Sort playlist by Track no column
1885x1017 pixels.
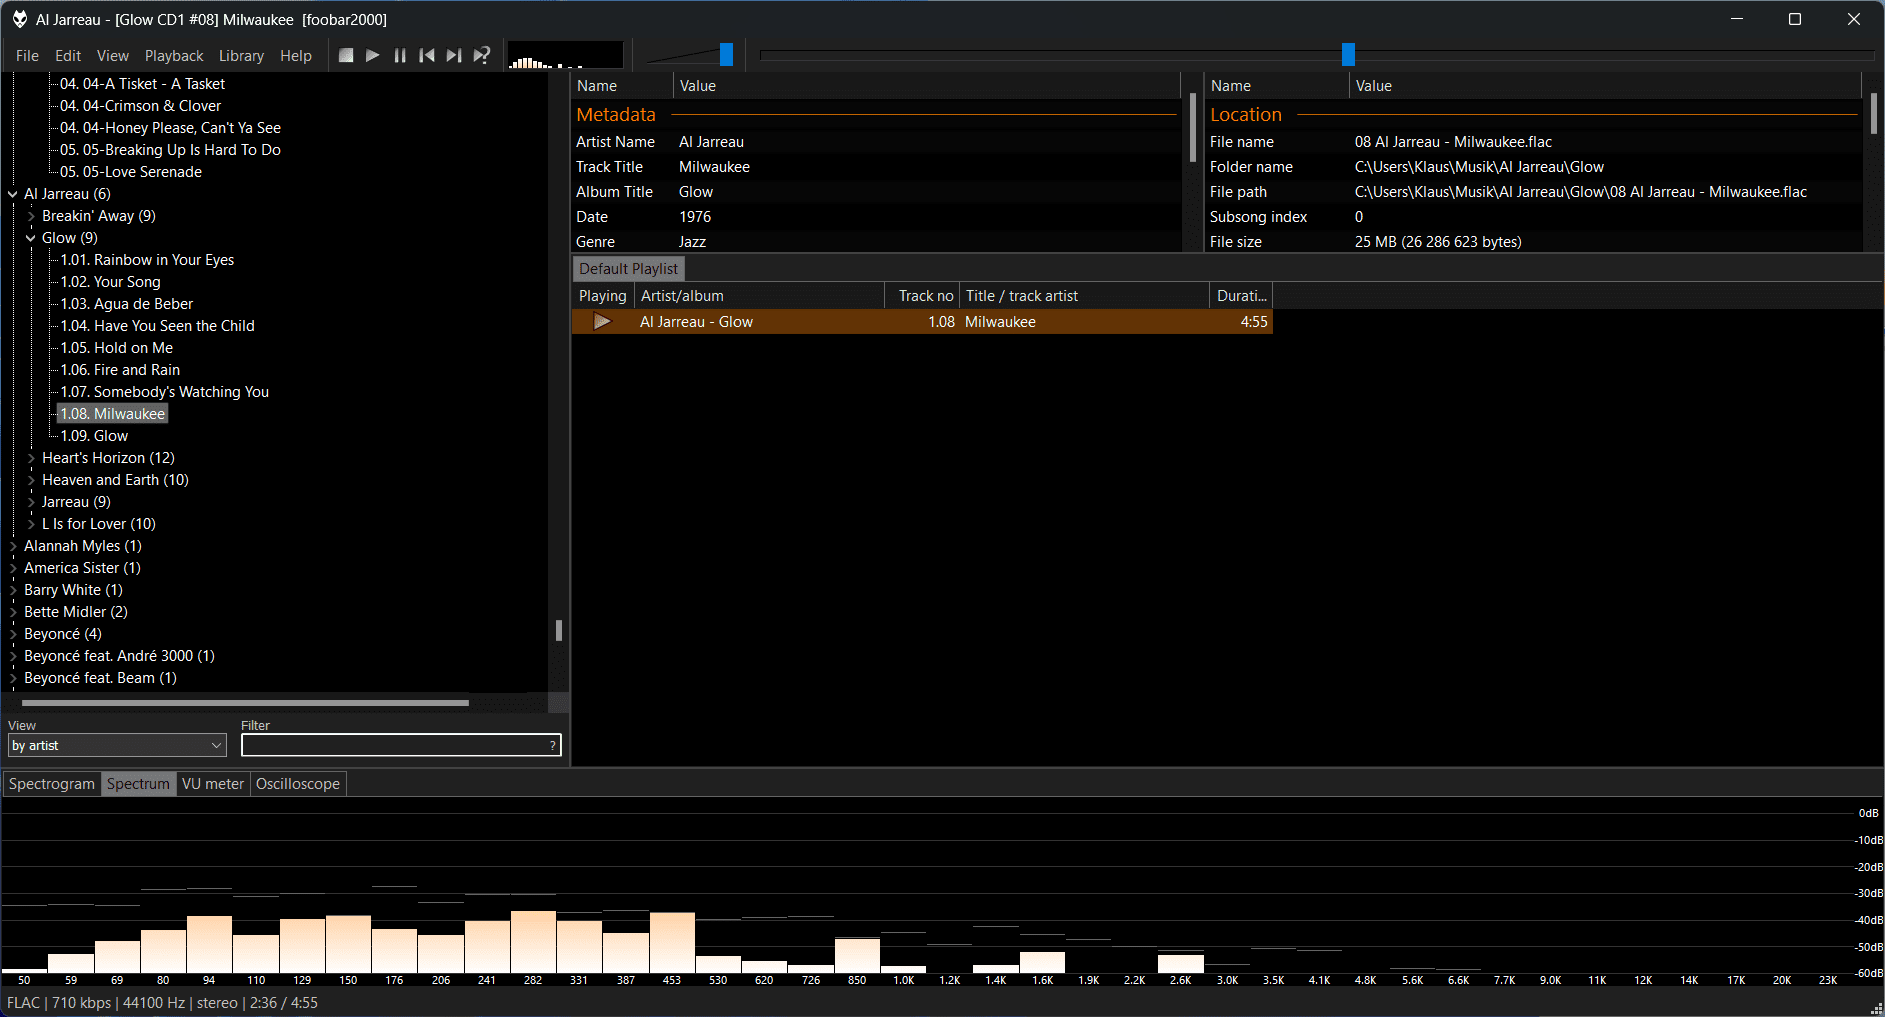point(923,296)
